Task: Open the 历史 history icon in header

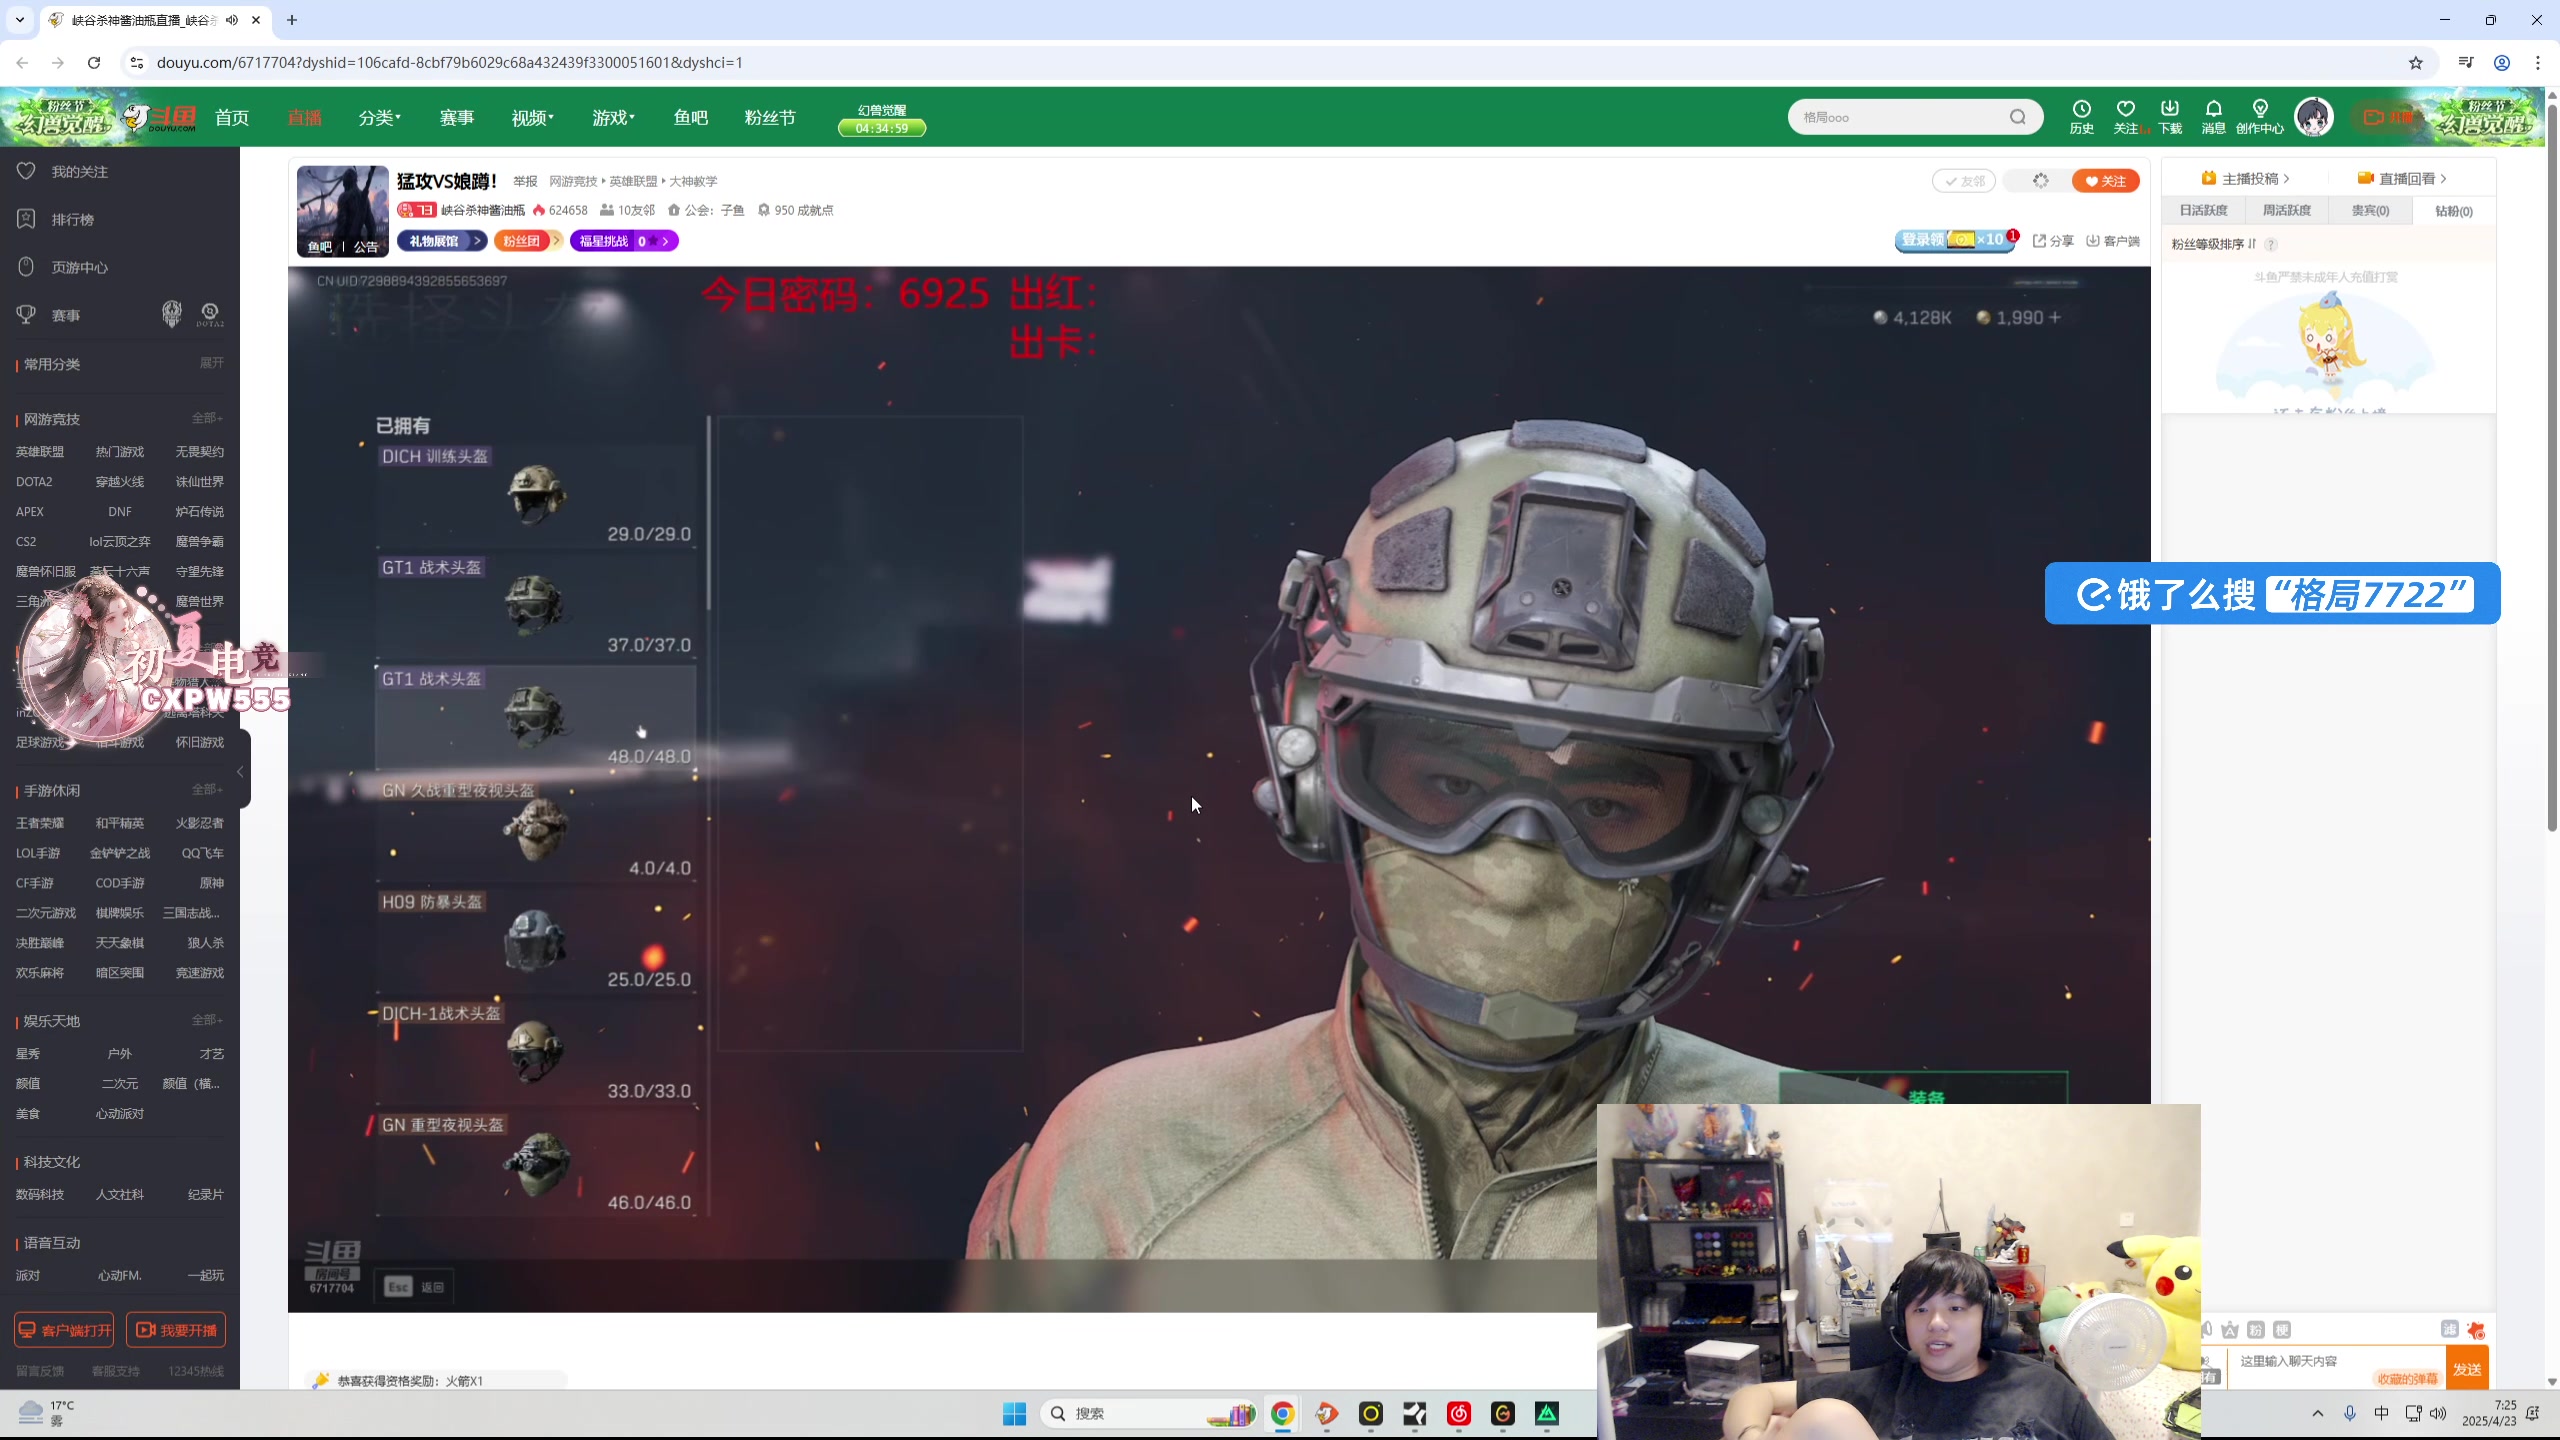Action: coord(2081,116)
